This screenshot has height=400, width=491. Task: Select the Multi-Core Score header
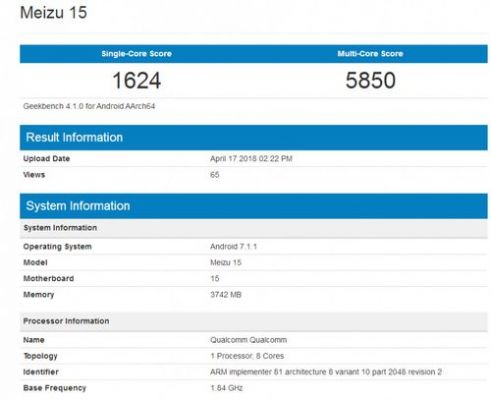coord(370,54)
